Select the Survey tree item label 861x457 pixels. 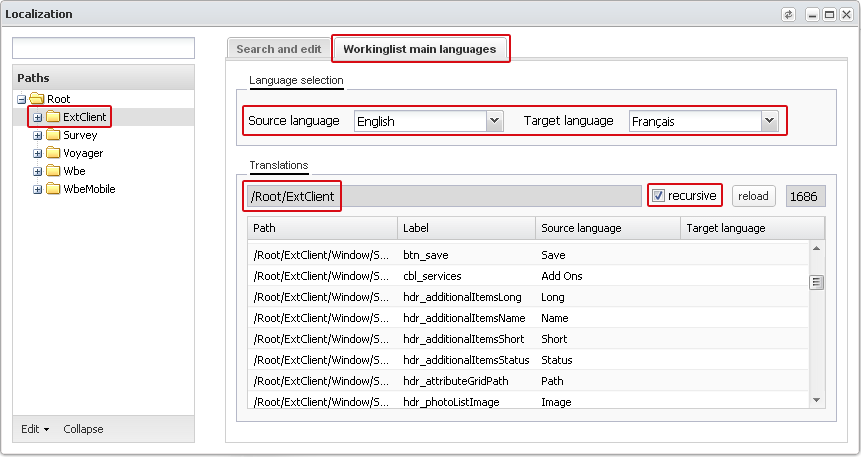point(80,135)
